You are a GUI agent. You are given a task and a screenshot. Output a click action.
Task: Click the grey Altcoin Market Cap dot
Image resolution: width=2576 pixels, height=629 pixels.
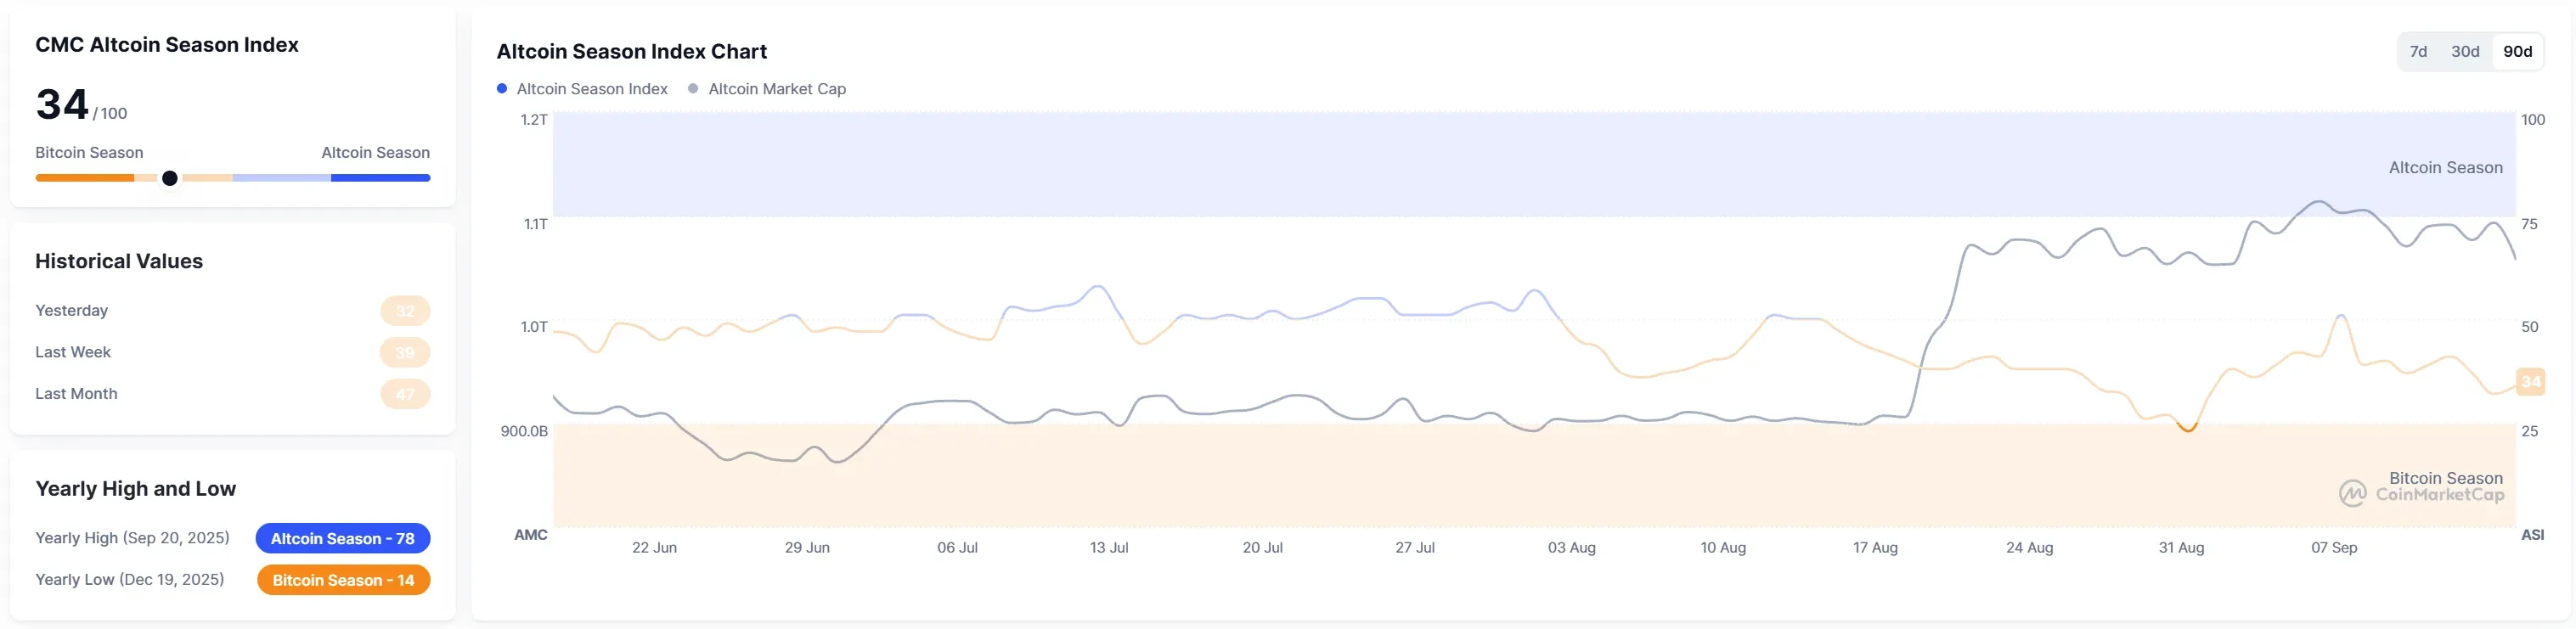[x=693, y=89]
